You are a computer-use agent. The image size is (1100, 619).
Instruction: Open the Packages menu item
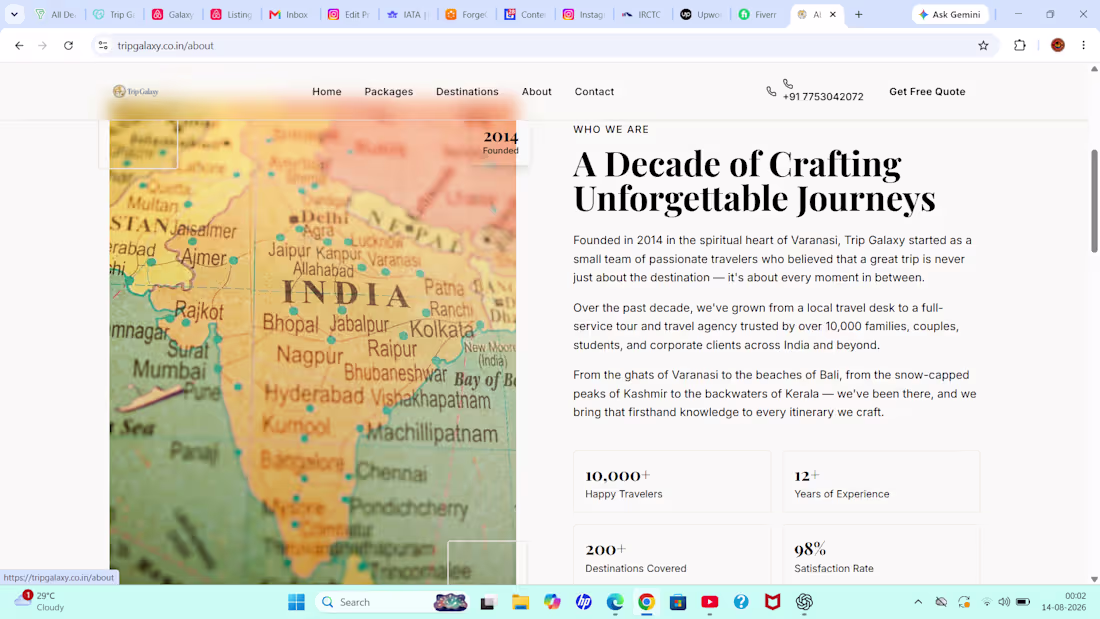388,91
